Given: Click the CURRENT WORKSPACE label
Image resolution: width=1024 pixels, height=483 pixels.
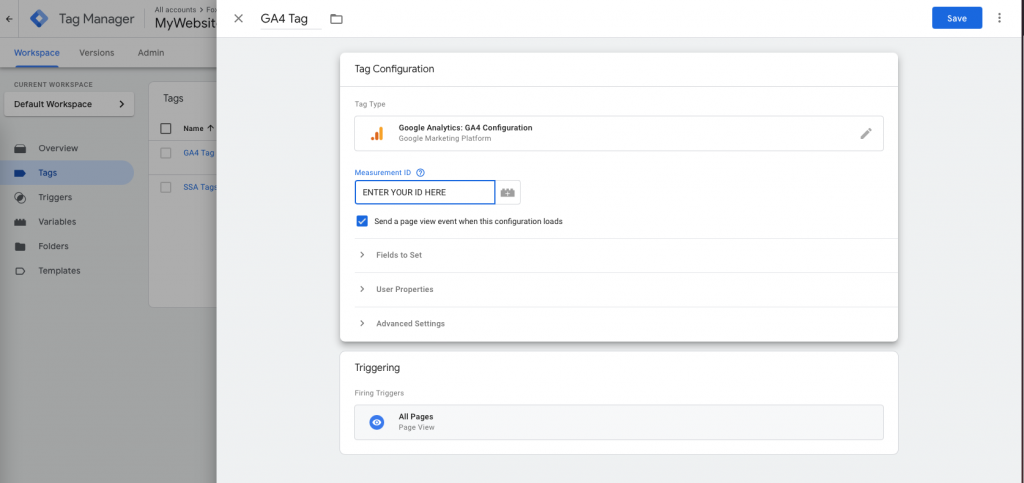Looking at the screenshot, I should pos(54,85).
